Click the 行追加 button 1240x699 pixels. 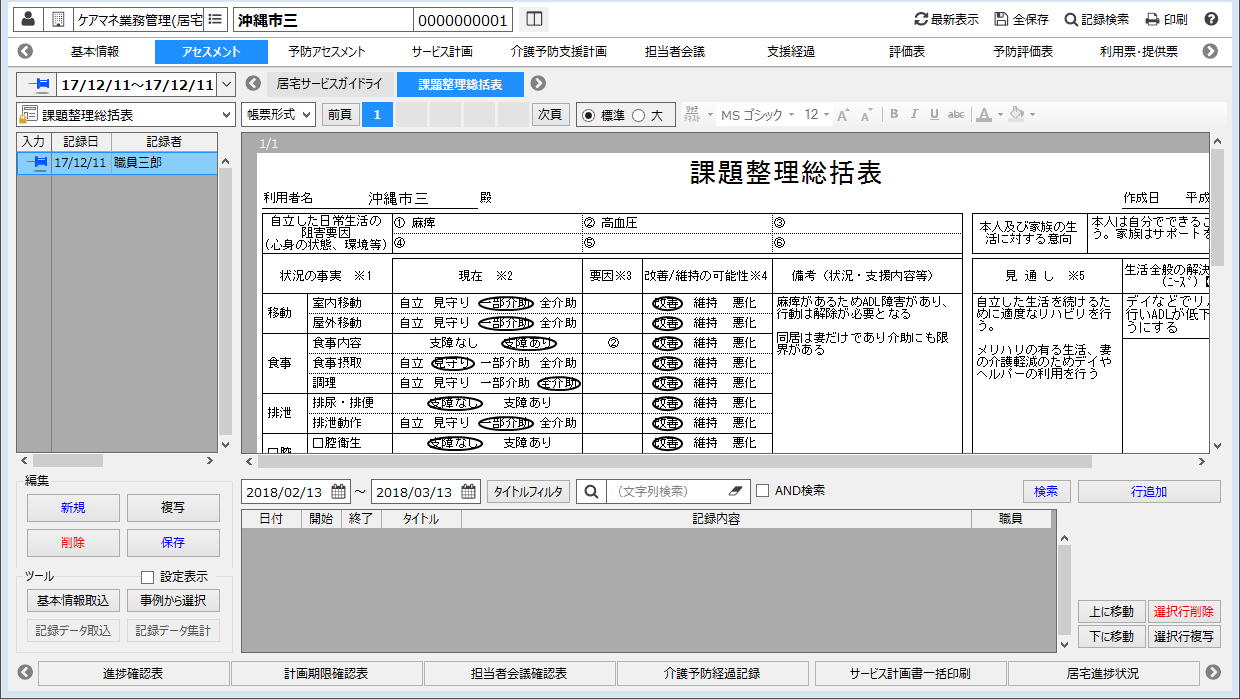(x=1149, y=492)
